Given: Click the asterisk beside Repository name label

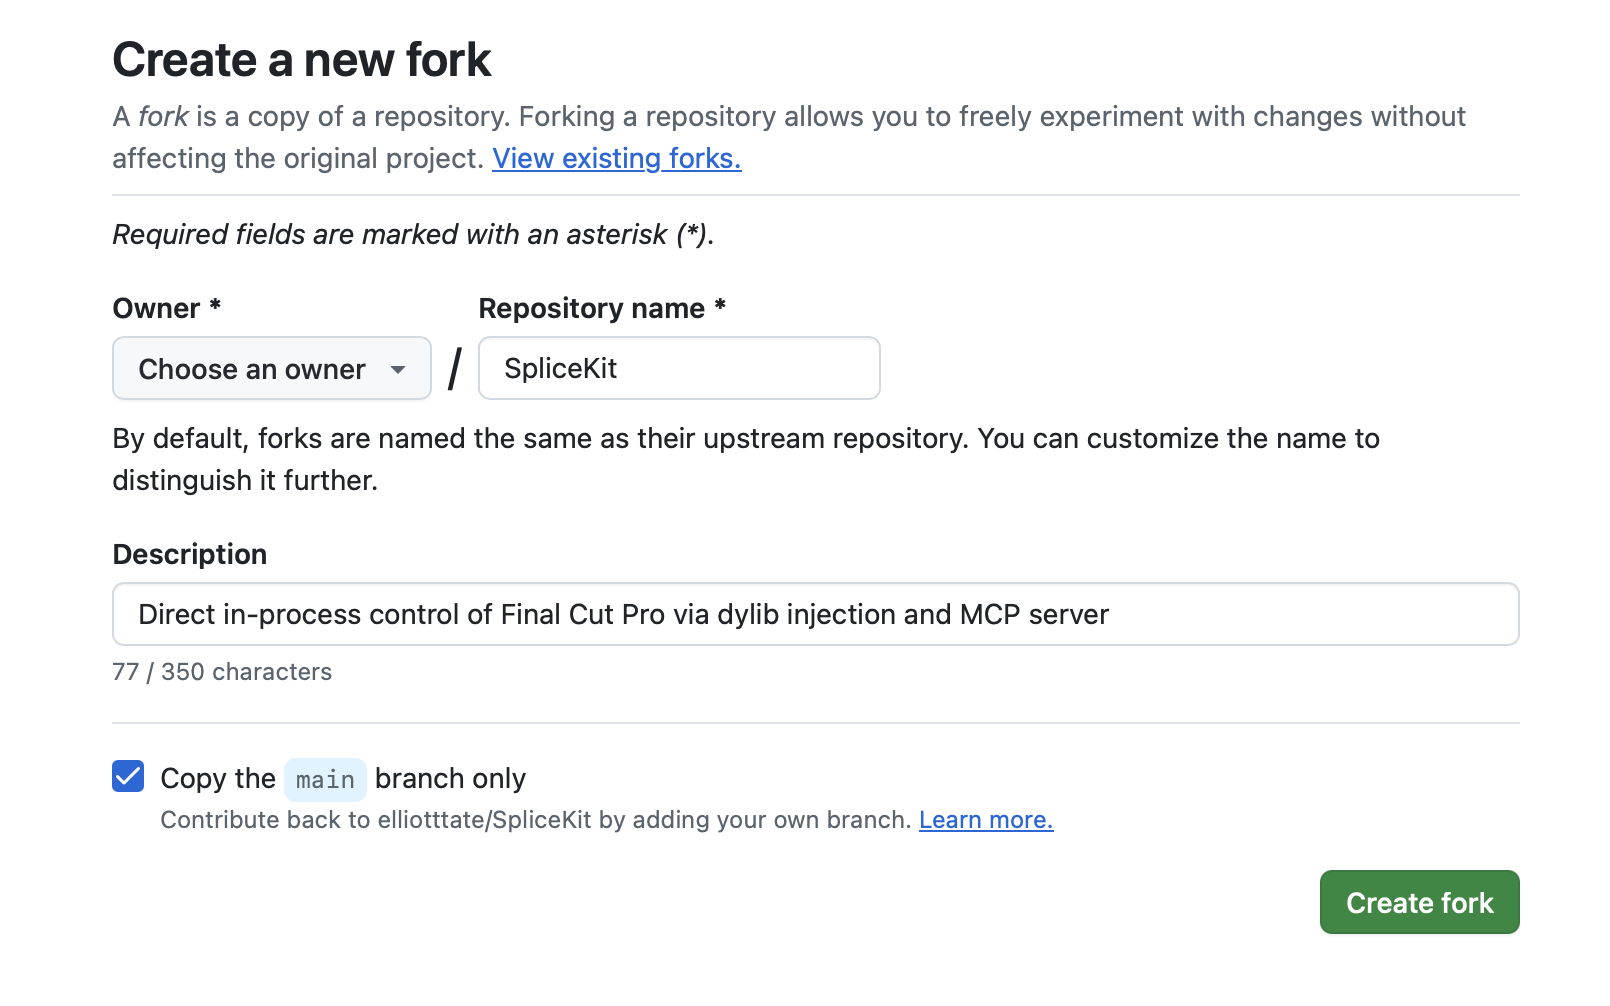Looking at the screenshot, I should 720,306.
